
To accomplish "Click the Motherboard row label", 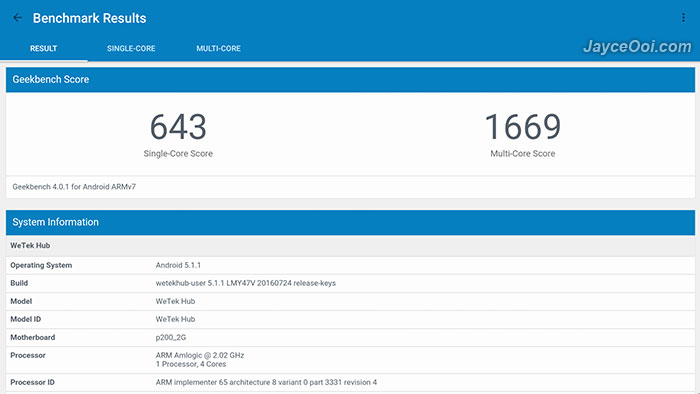I will [33, 337].
